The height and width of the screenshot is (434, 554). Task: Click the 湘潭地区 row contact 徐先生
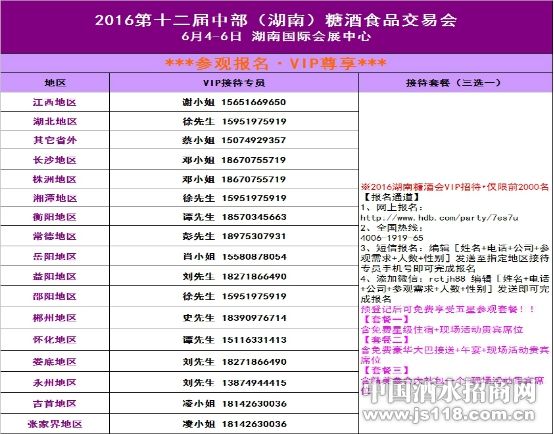[234, 198]
